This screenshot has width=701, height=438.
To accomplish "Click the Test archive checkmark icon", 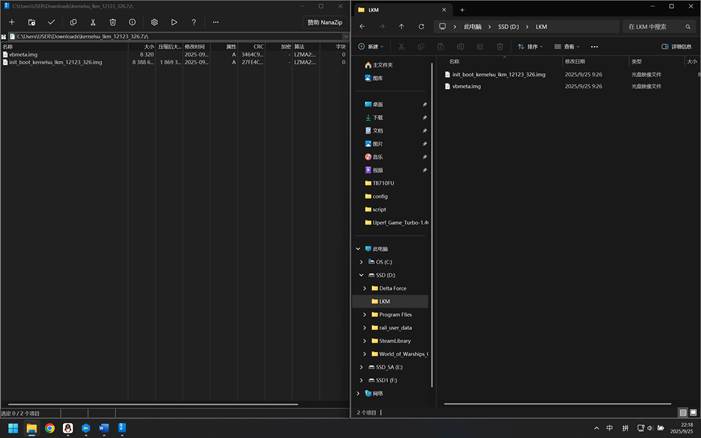I will point(52,22).
